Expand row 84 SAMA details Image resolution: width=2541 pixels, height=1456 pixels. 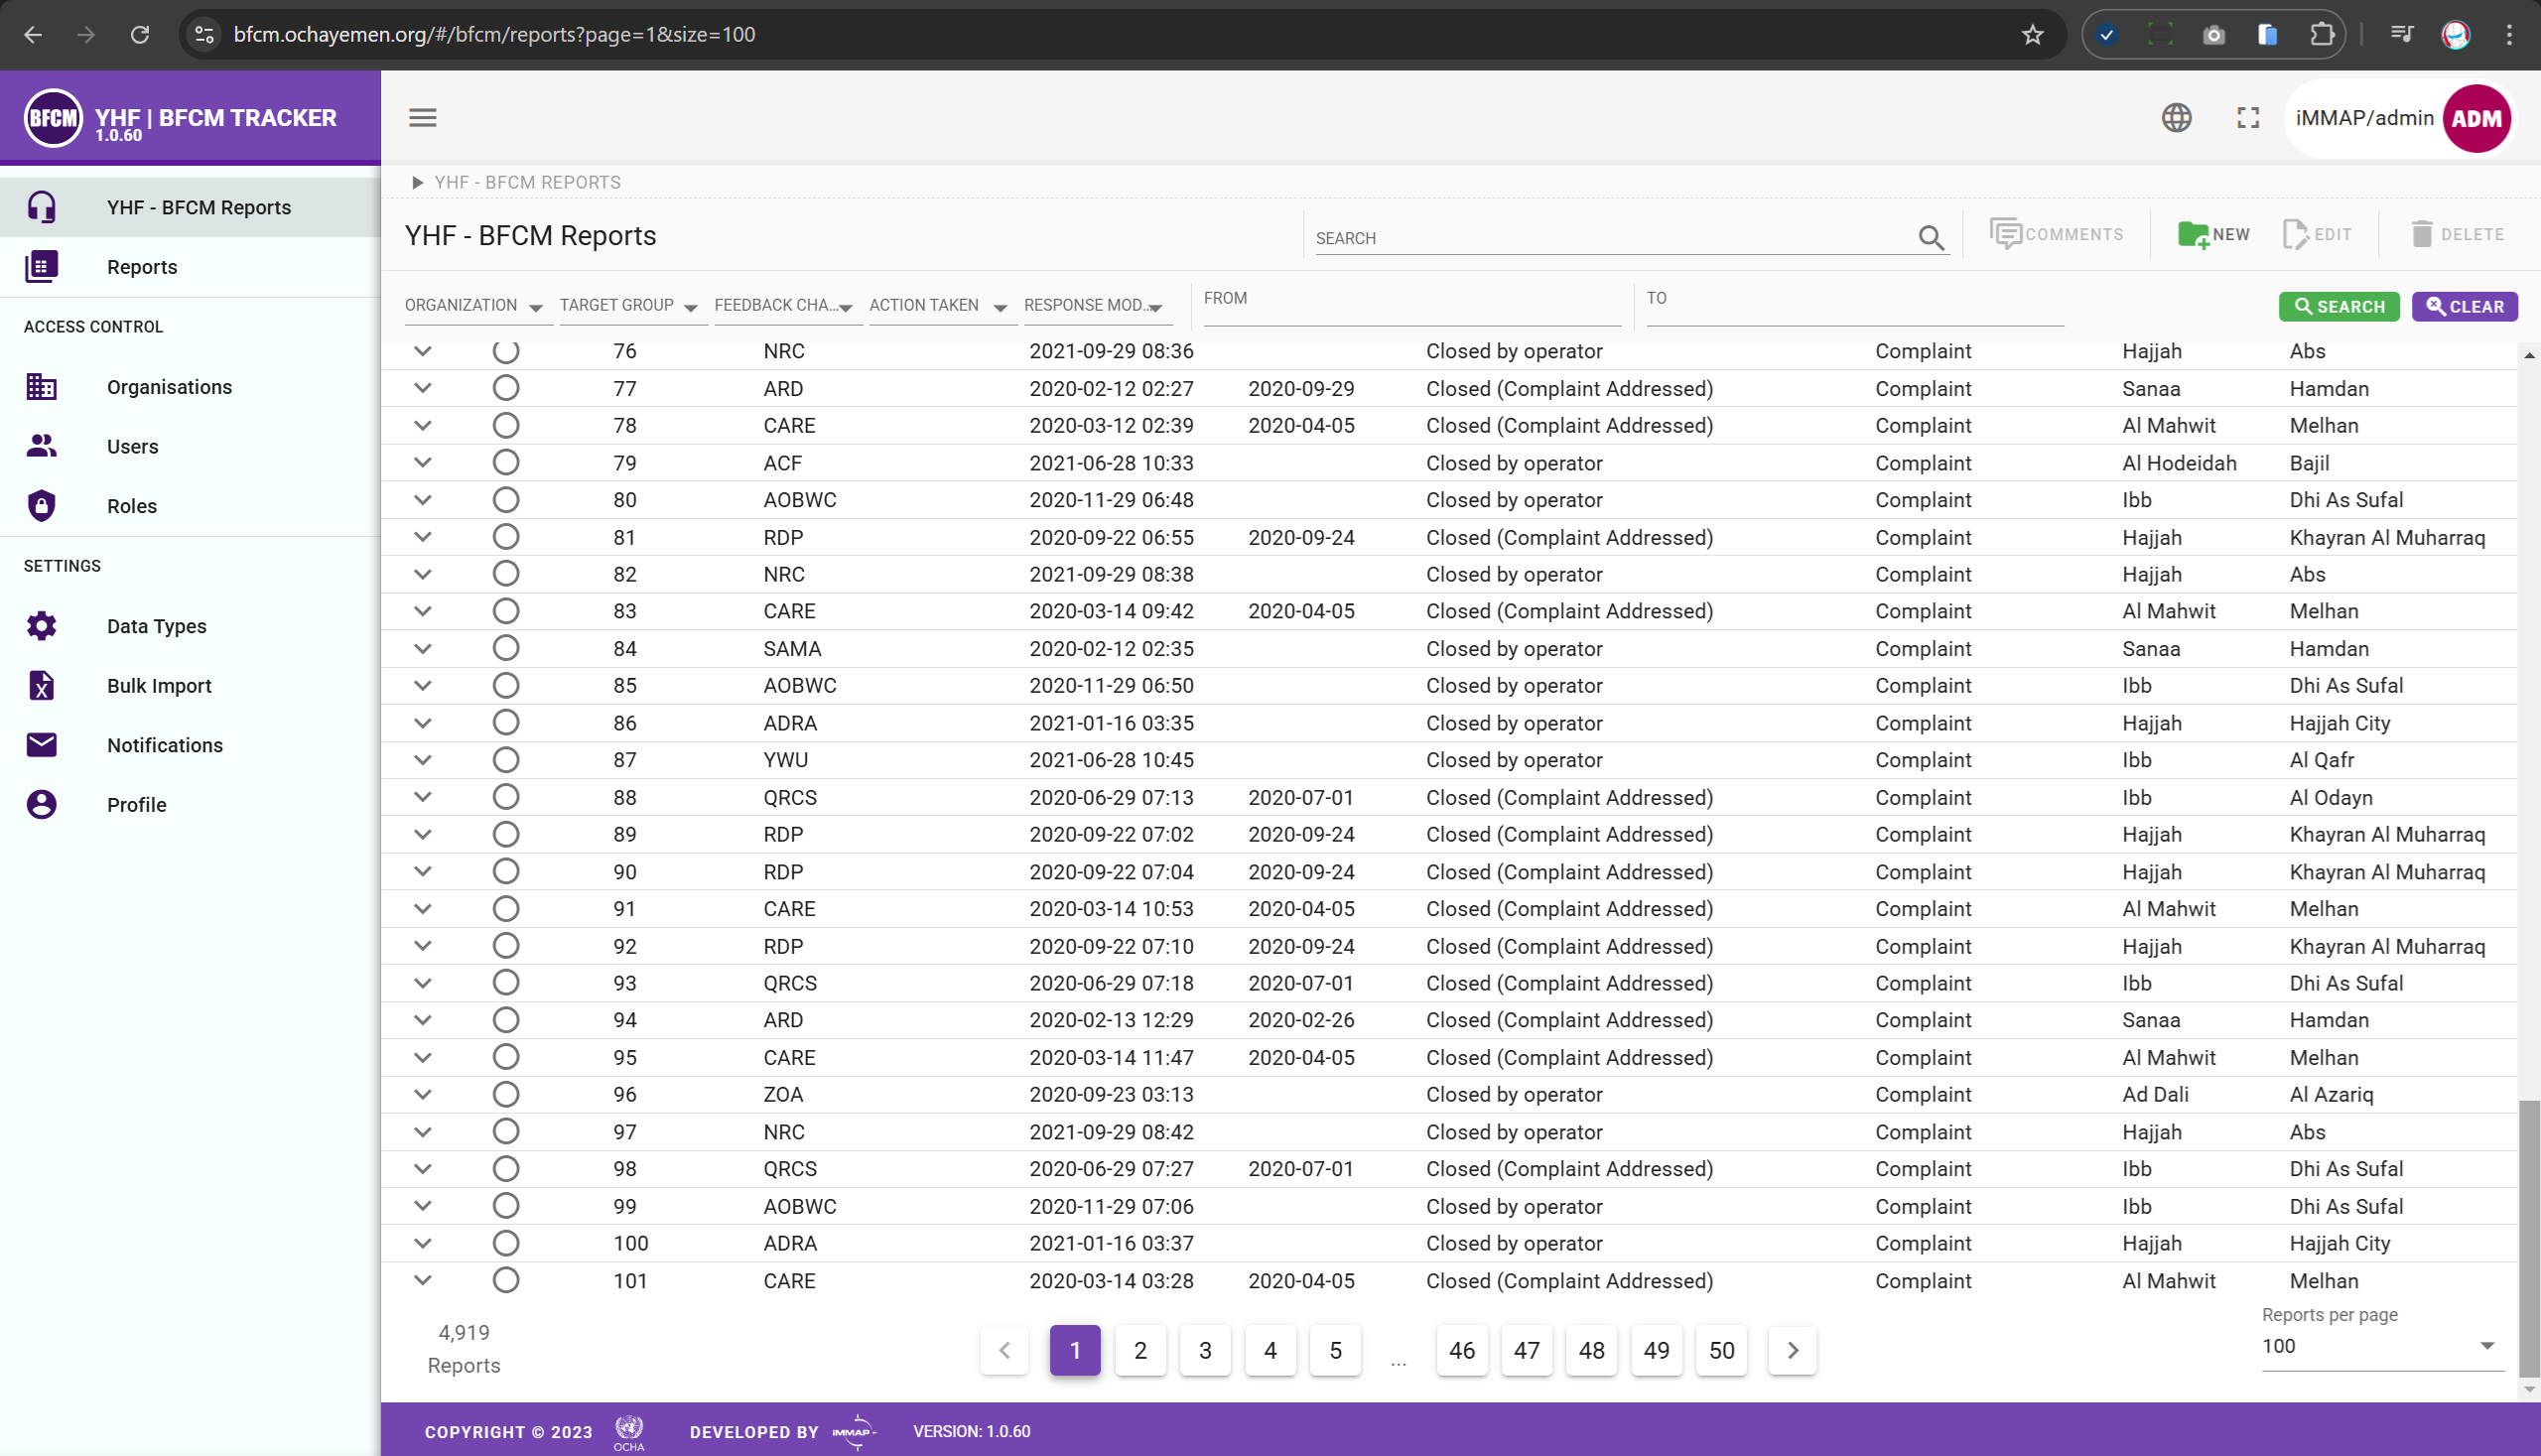click(x=423, y=649)
